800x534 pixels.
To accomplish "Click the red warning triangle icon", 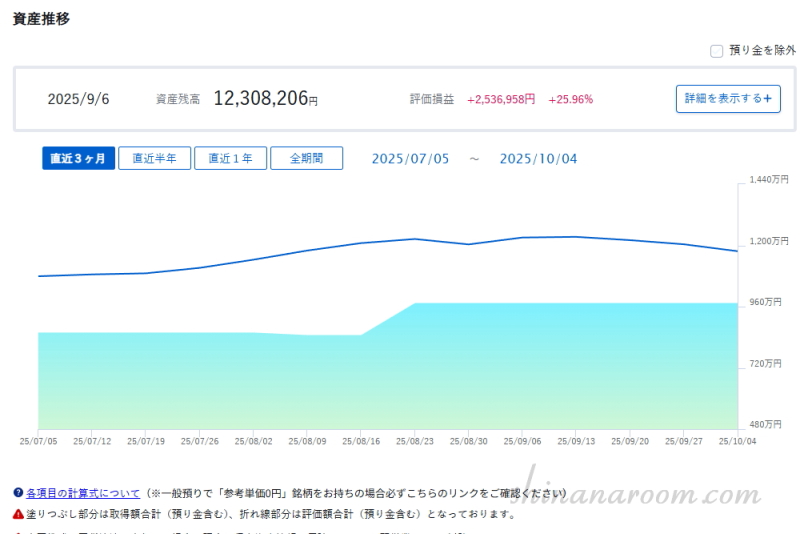I will tap(18, 514).
